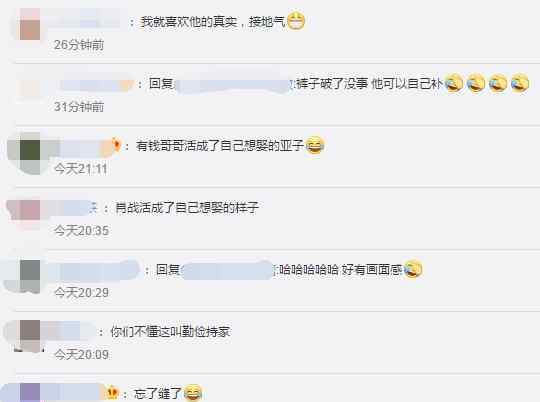Click the orange badge beside 有钱哥哥 commenter's name
Screen dimensions: 540x402
click(x=117, y=145)
